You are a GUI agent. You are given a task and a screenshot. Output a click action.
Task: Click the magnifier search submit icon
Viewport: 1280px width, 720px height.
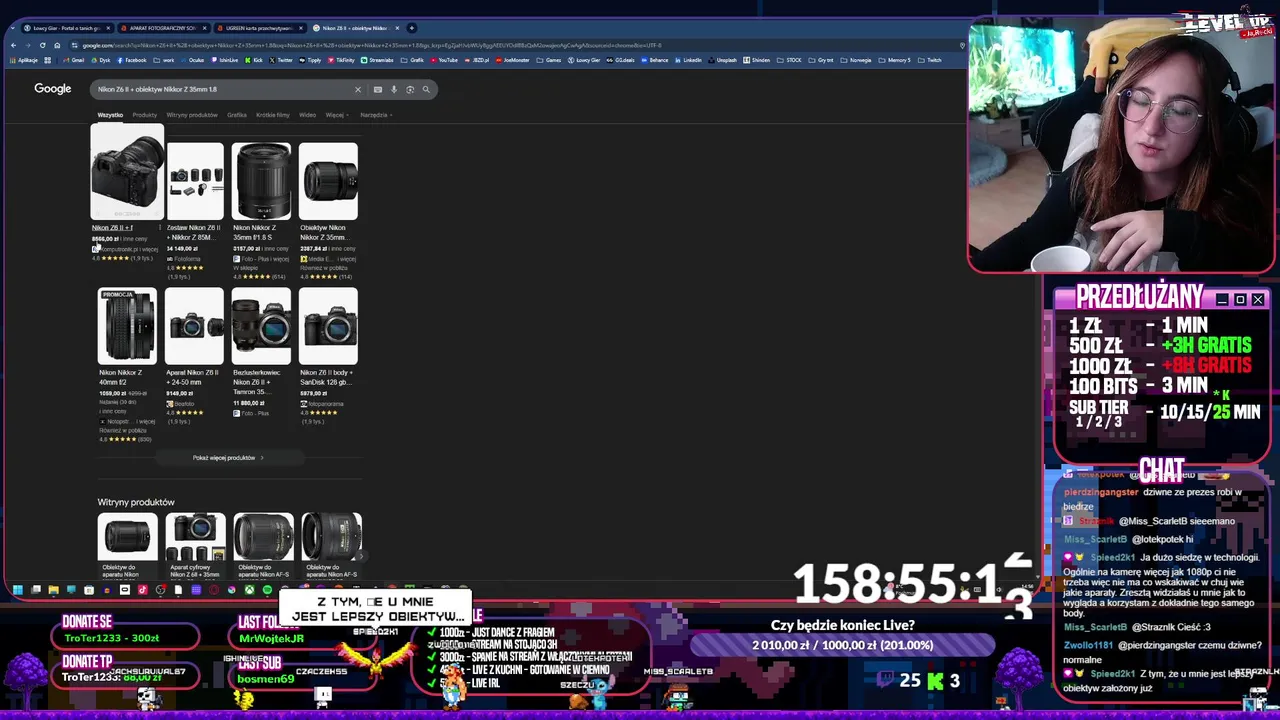coord(426,89)
